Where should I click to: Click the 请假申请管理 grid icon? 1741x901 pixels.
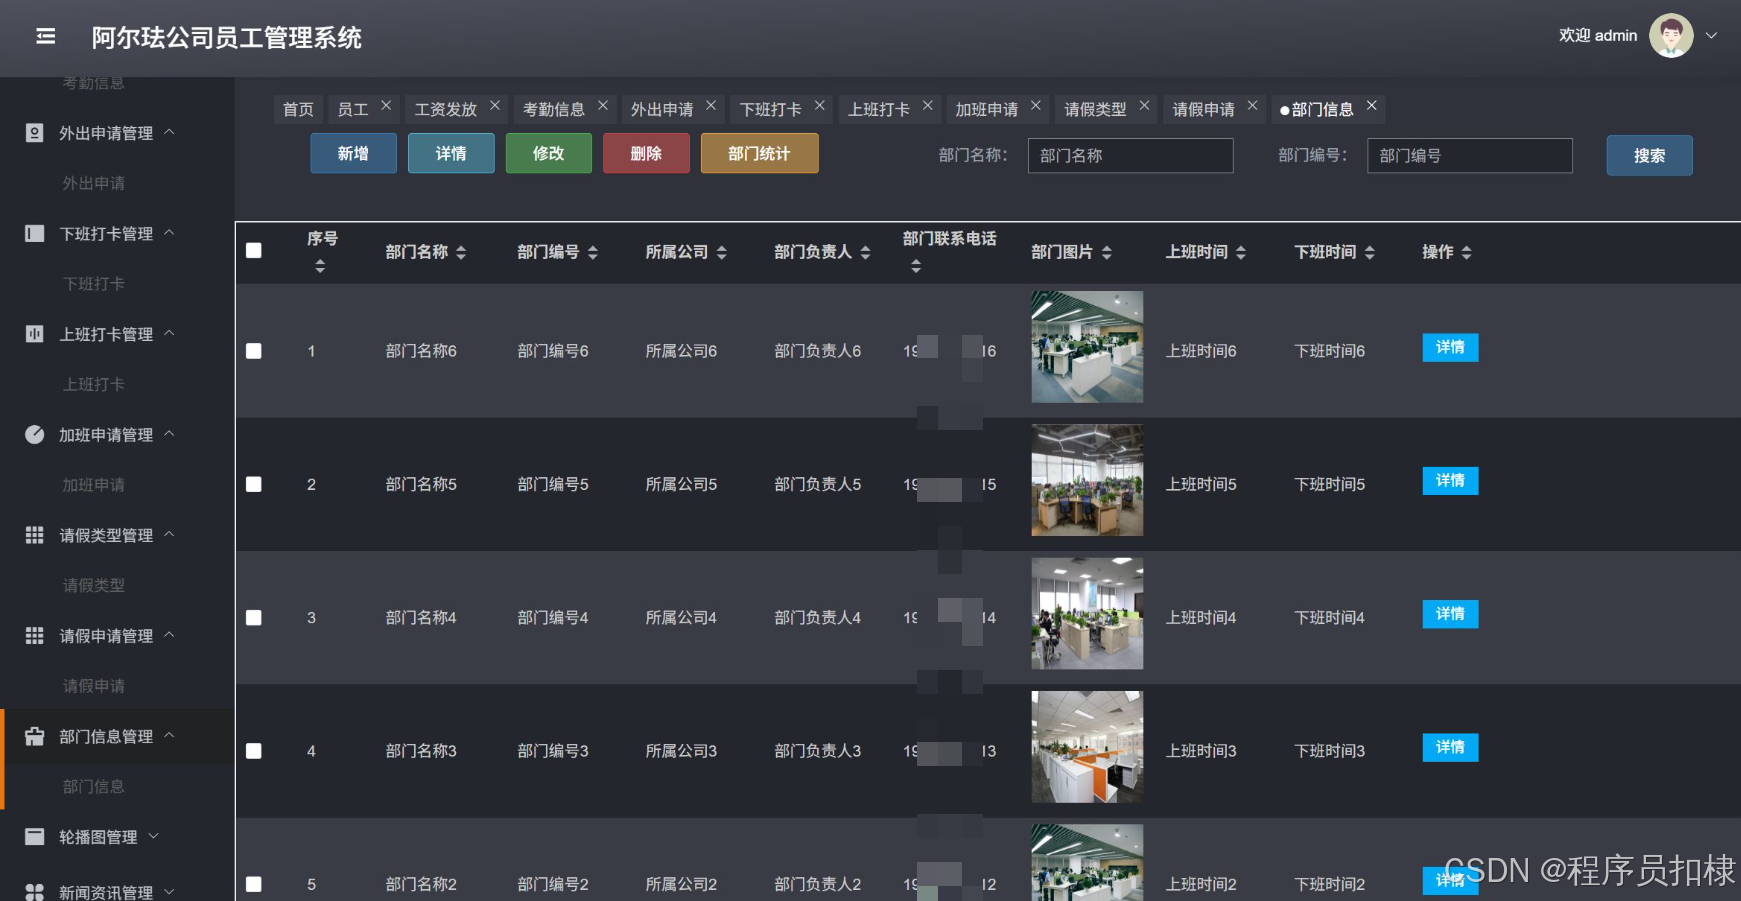34,635
